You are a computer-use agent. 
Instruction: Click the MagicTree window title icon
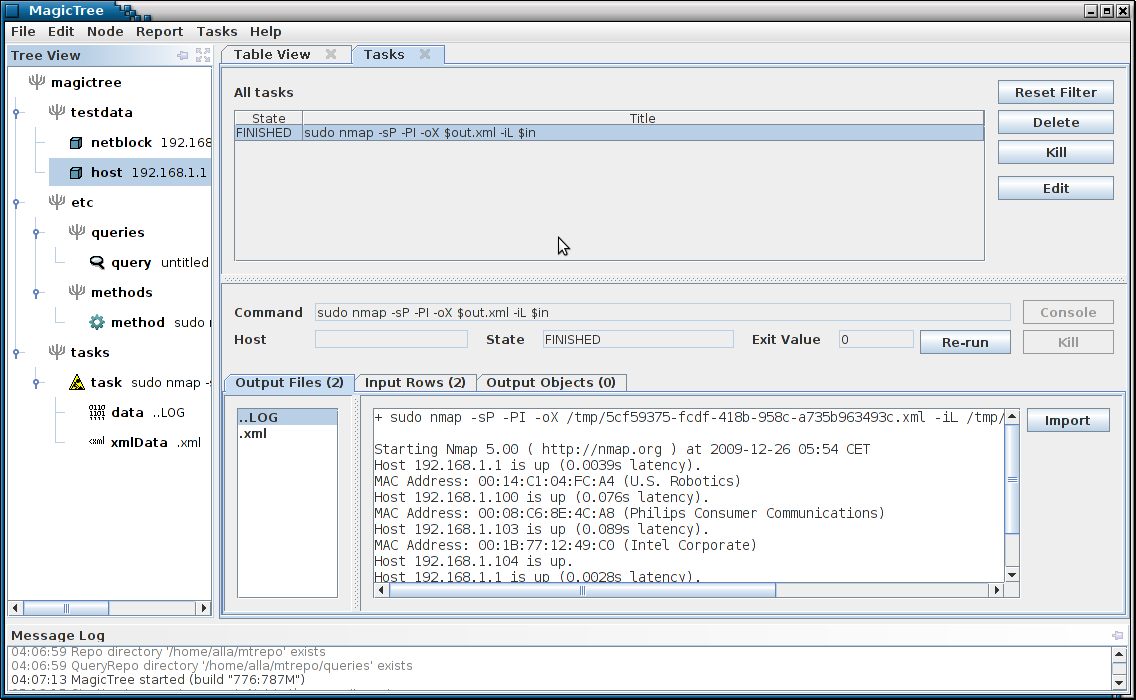coord(12,11)
